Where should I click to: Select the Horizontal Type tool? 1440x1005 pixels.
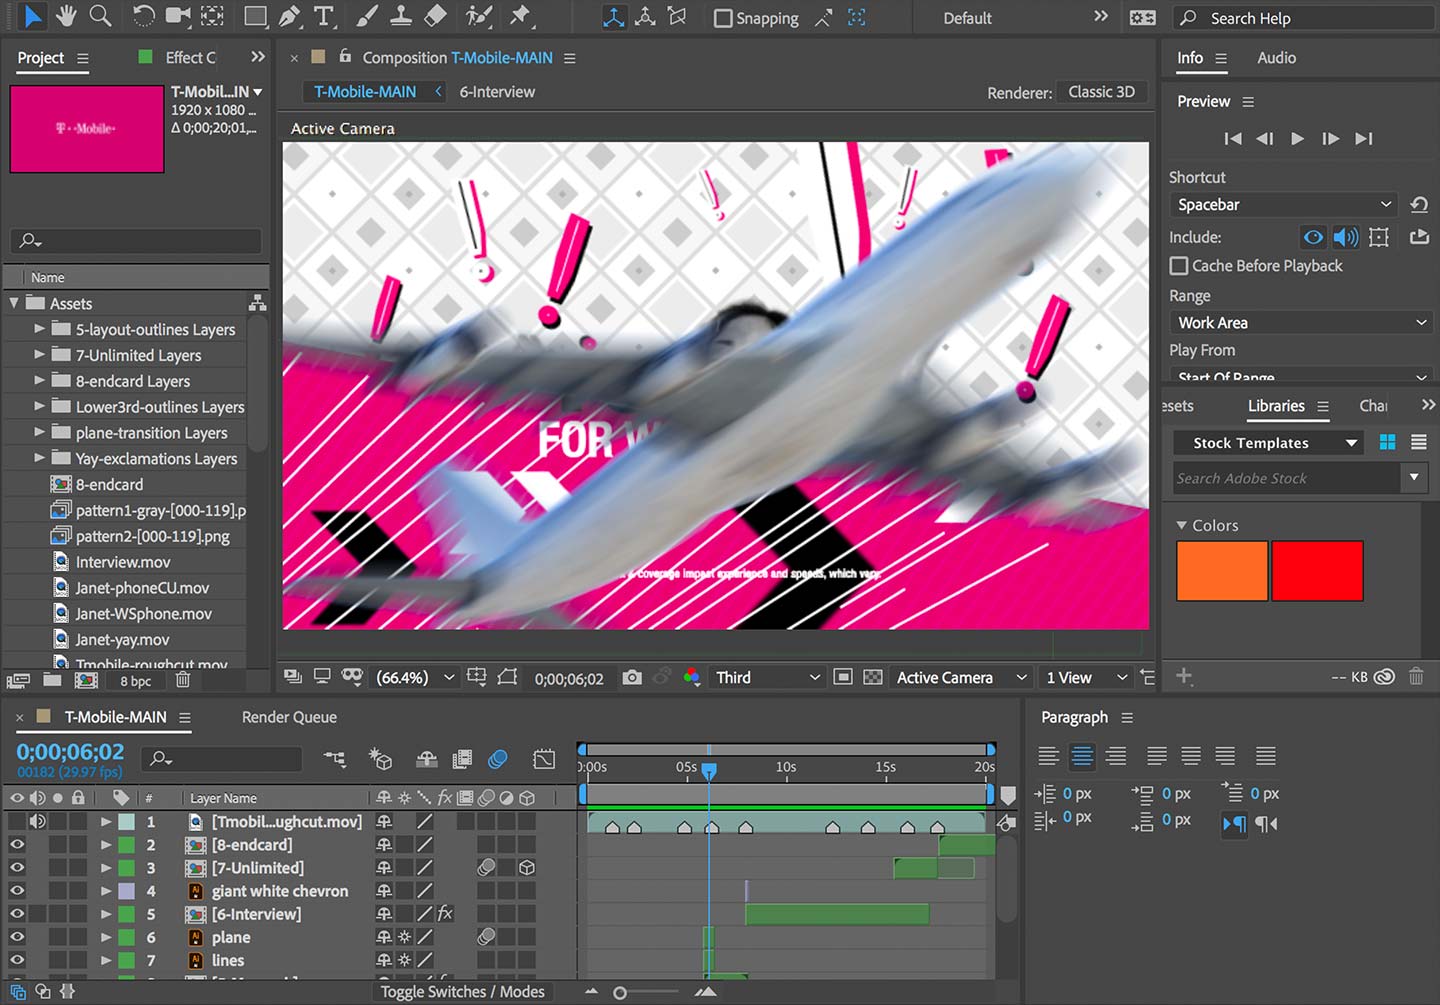pos(323,16)
